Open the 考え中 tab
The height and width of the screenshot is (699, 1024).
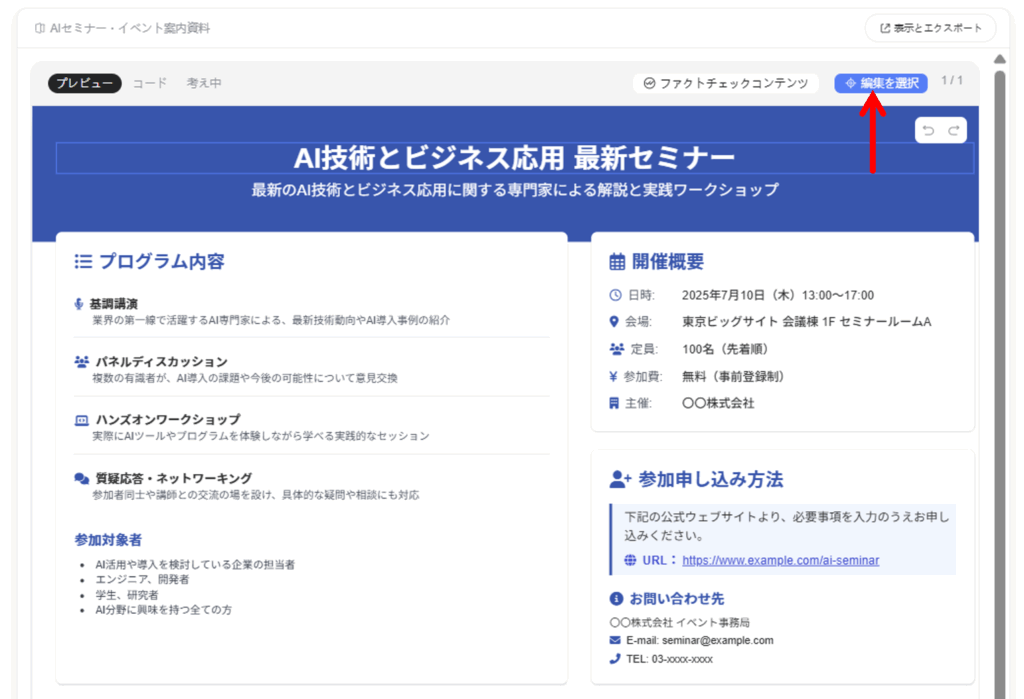(x=204, y=83)
